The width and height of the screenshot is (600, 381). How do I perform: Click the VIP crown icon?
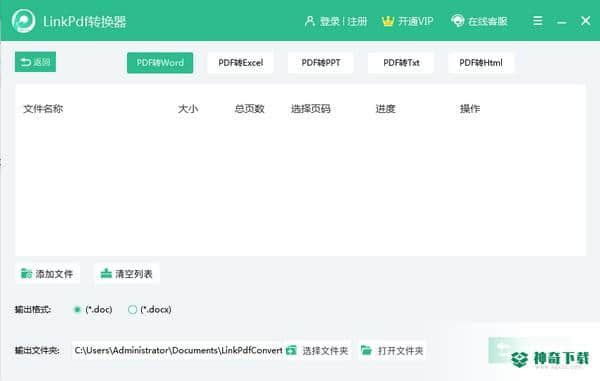[x=388, y=21]
